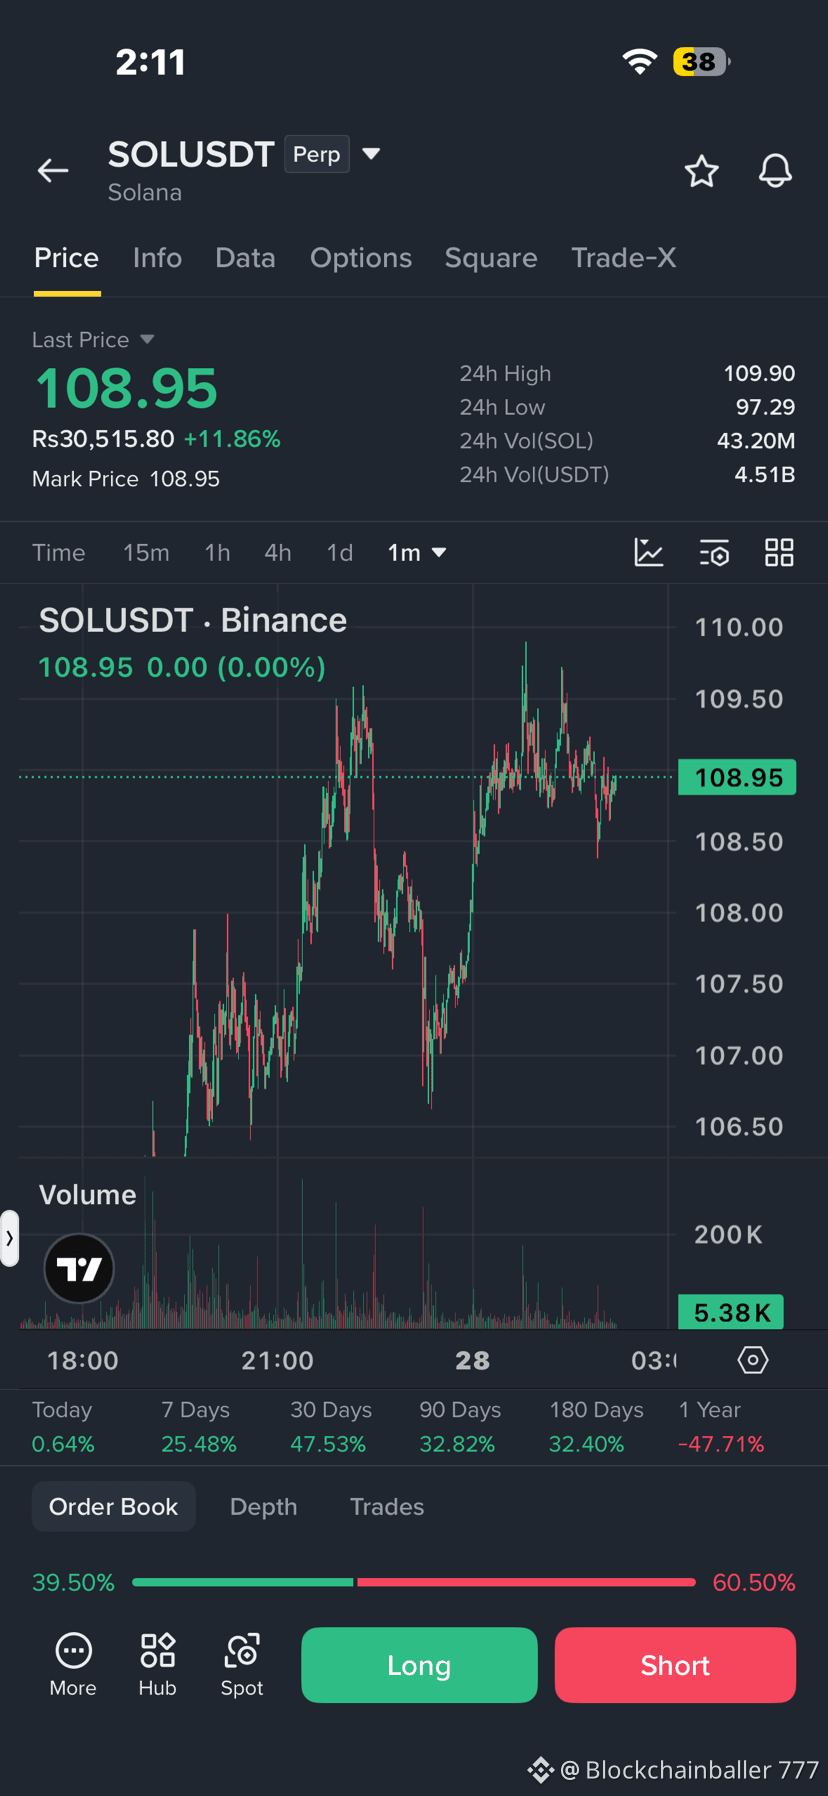Tap the green Long button
Screen dimensions: 828x1796
[x=419, y=1665]
